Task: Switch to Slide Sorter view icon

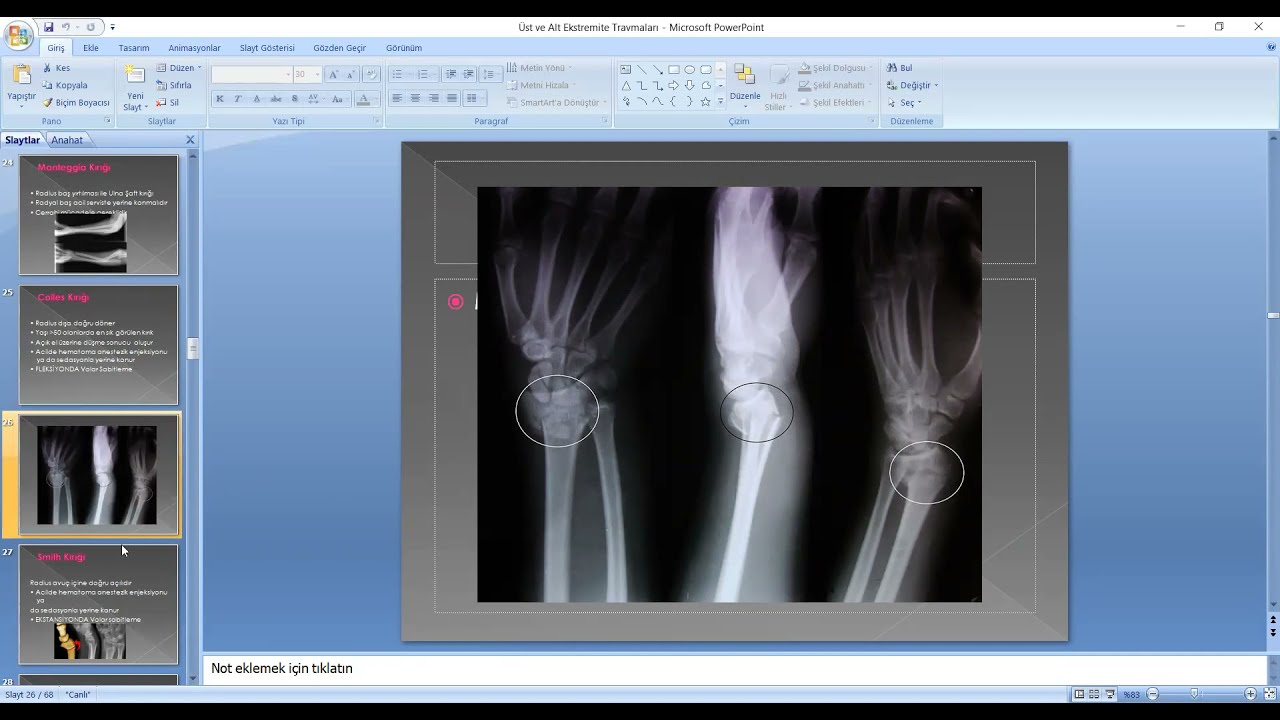Action: [1094, 694]
